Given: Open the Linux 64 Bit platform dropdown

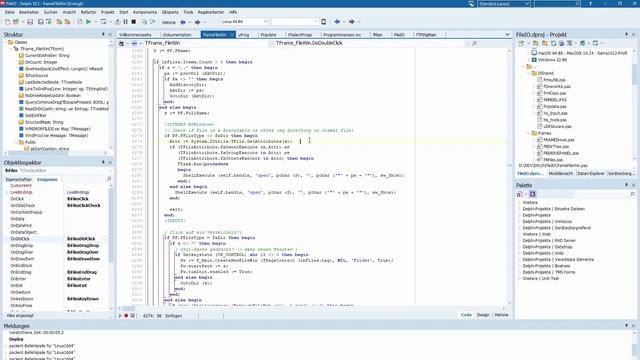Looking at the screenshot, I should pos(265,22).
